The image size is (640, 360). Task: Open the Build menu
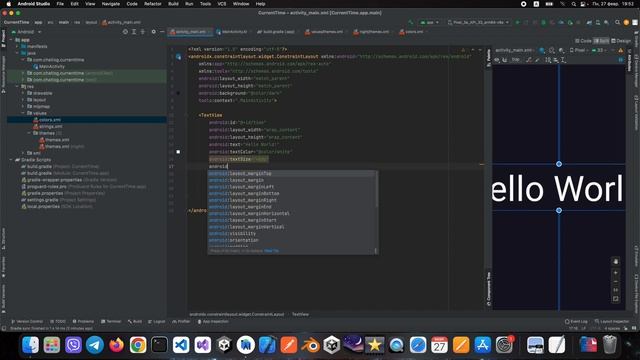click(x=173, y=4)
